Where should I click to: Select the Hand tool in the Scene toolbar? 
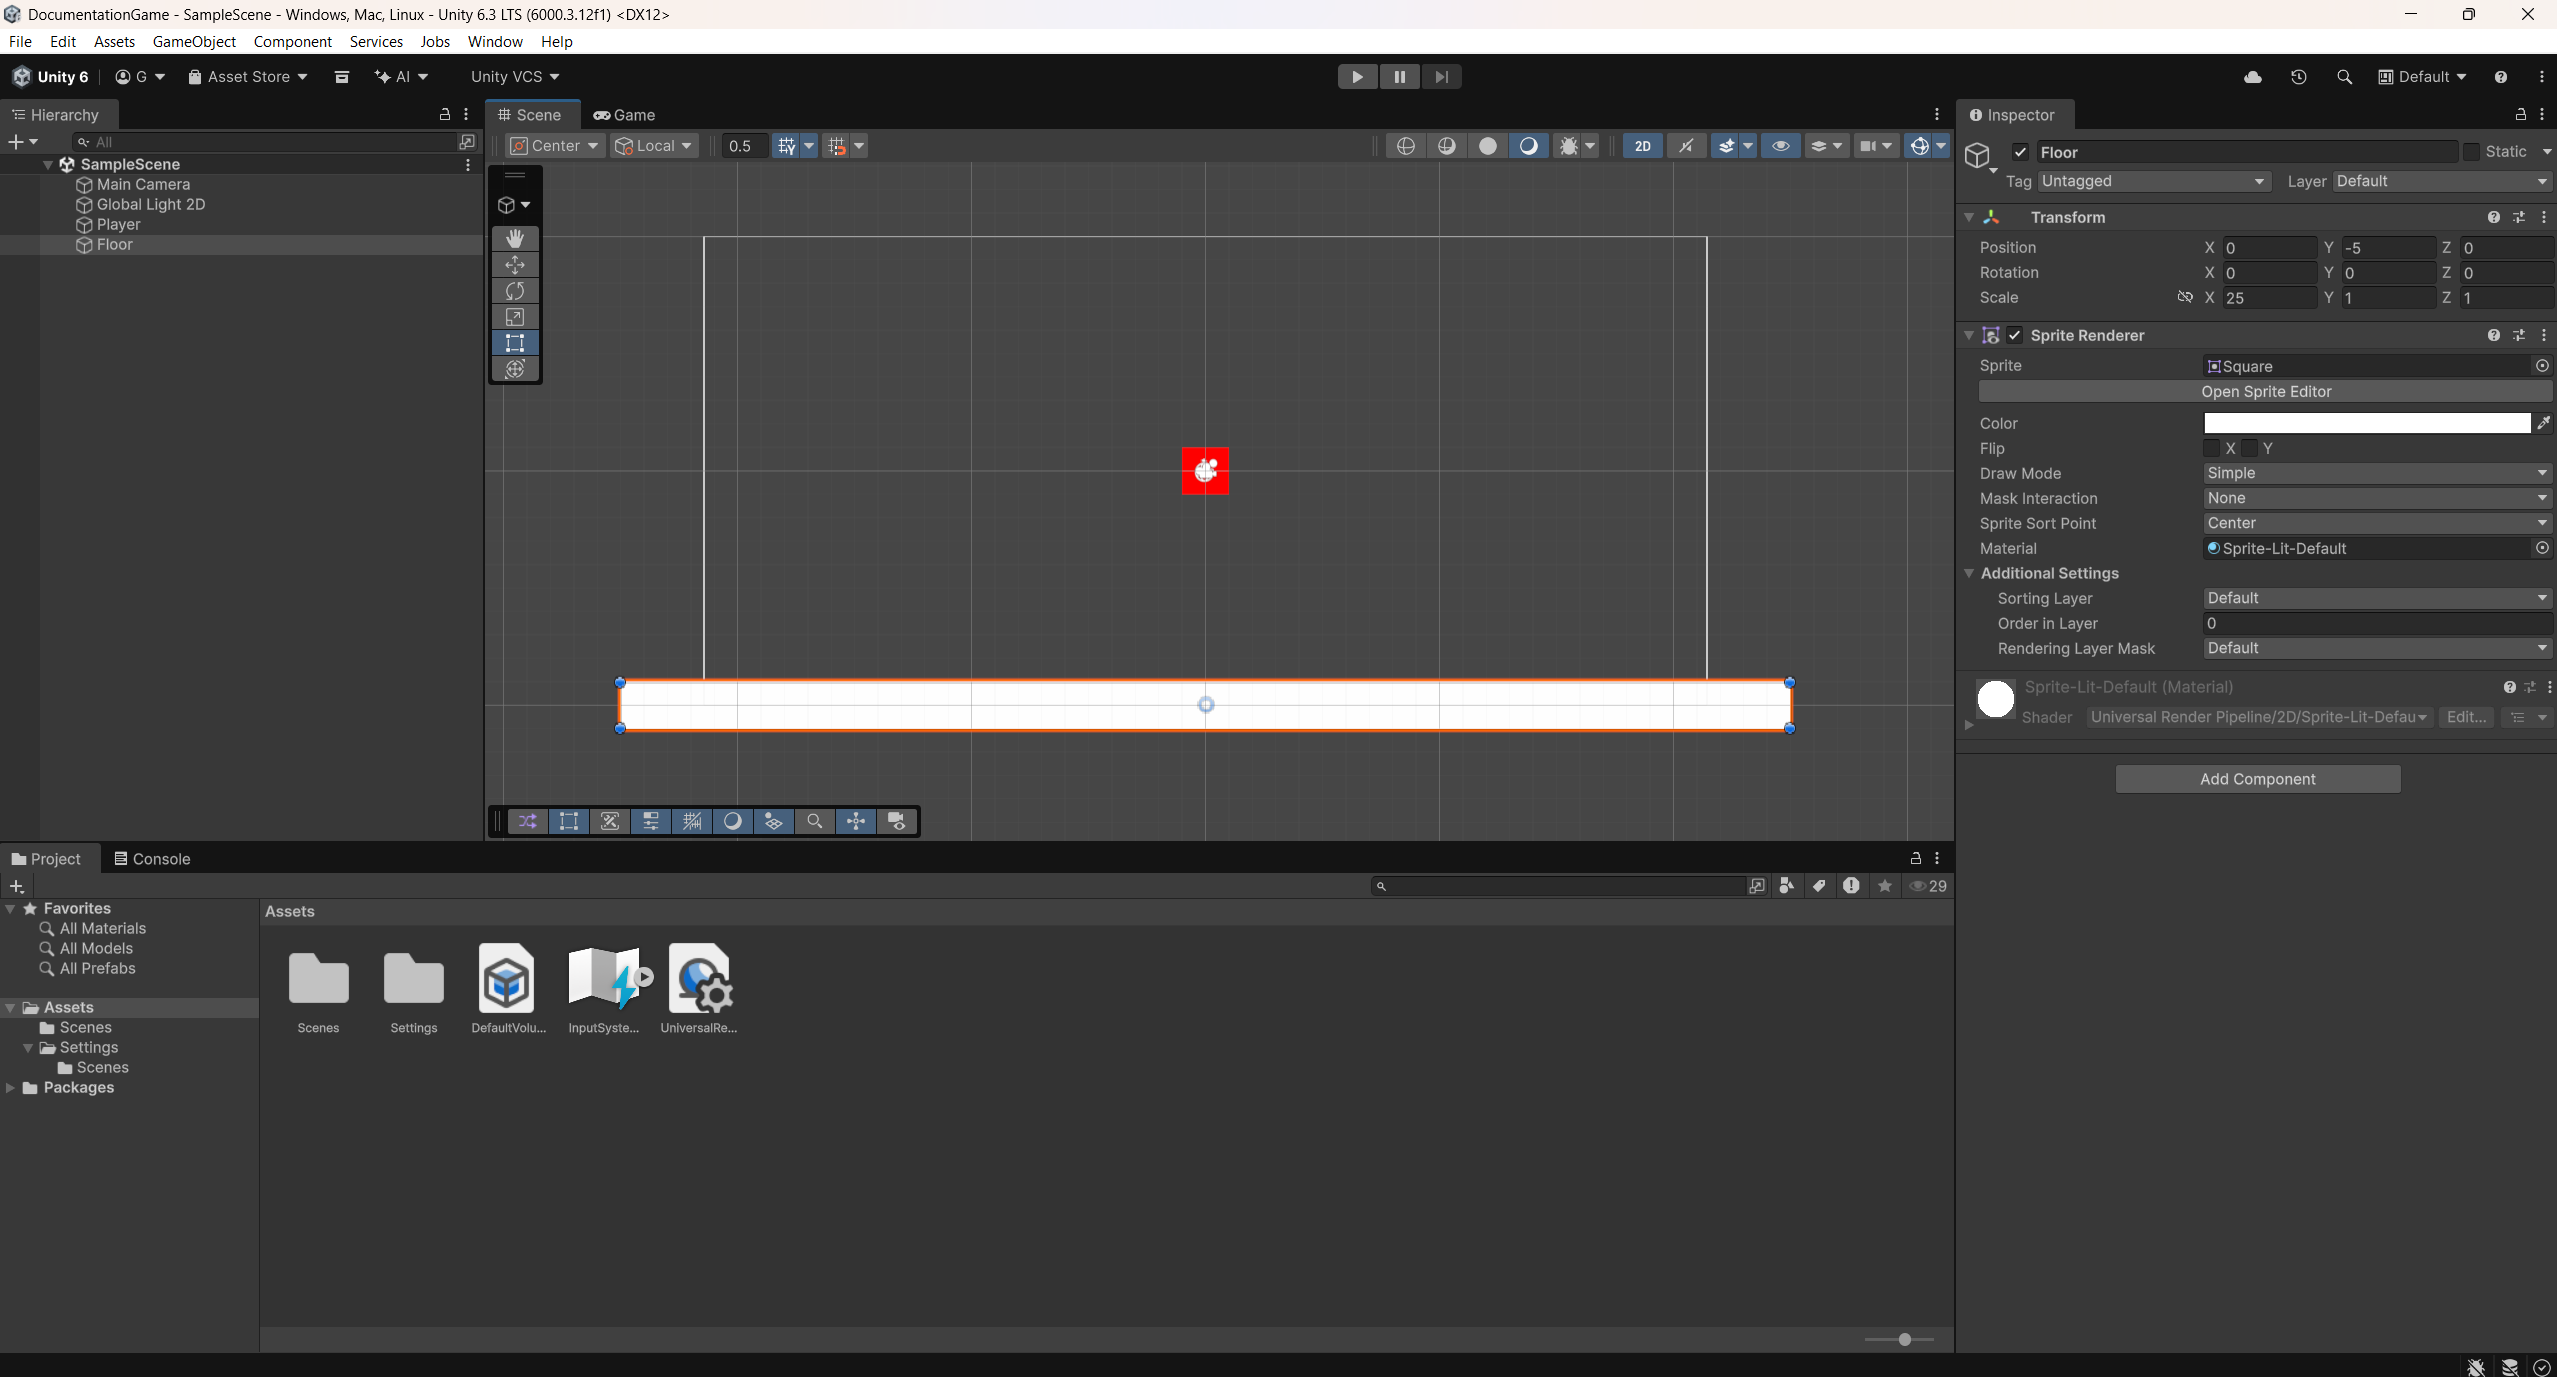click(514, 237)
